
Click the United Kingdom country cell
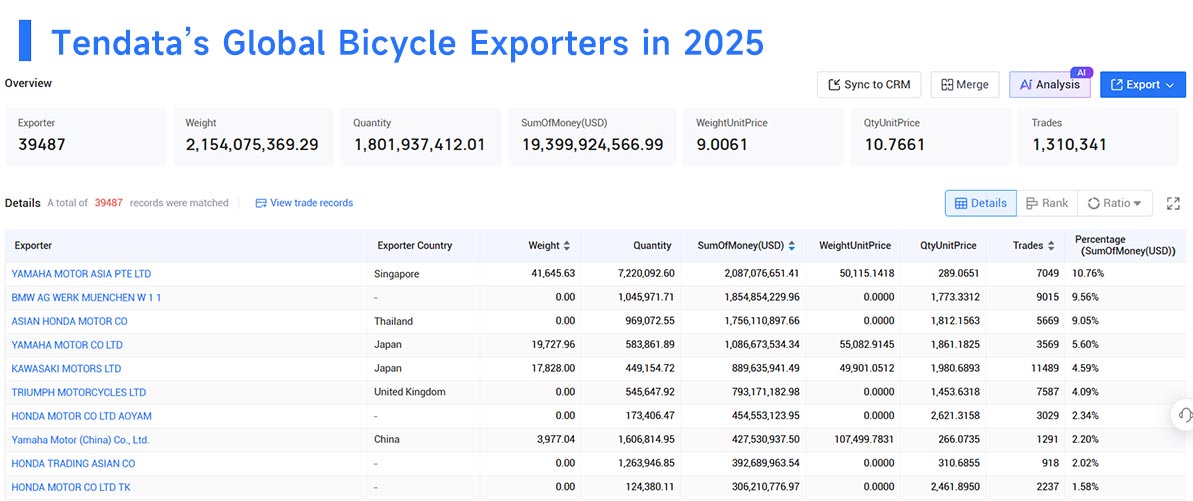click(x=410, y=392)
